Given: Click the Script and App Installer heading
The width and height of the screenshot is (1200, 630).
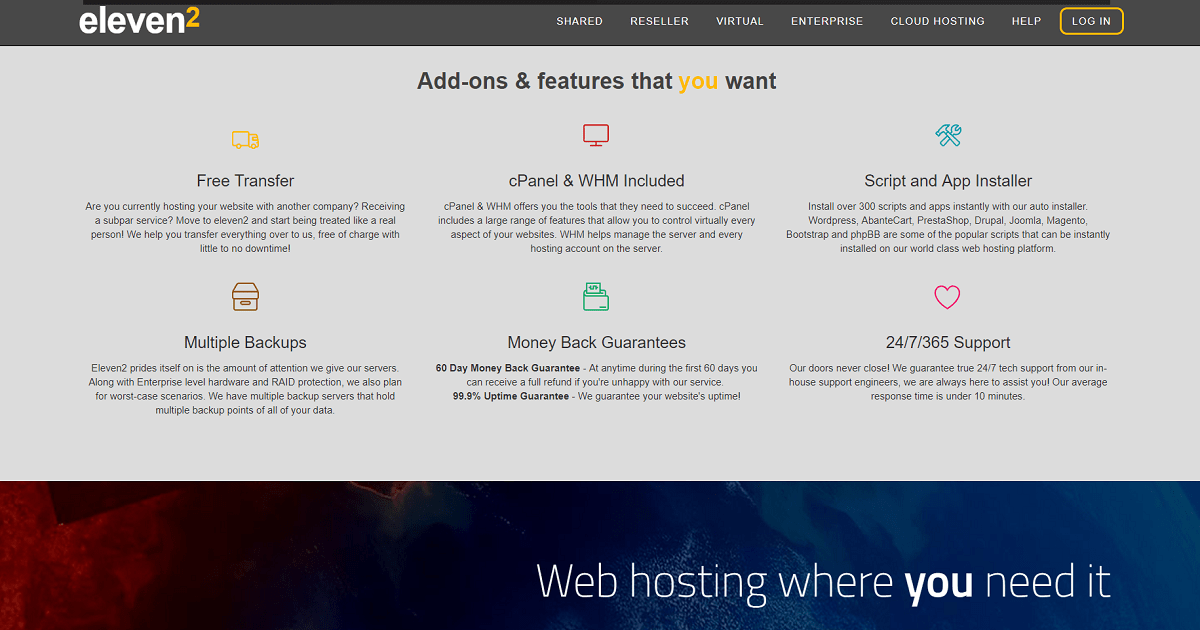Looking at the screenshot, I should (x=948, y=181).
